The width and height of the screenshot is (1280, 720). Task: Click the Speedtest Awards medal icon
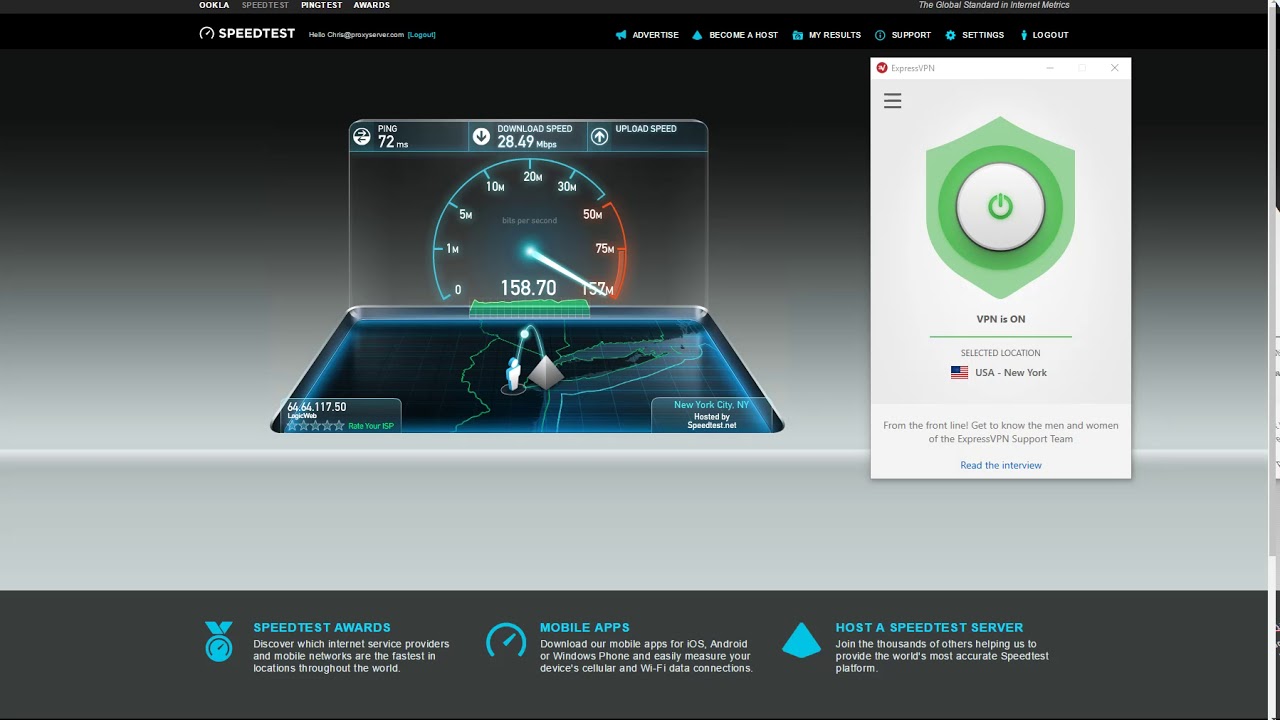(218, 641)
